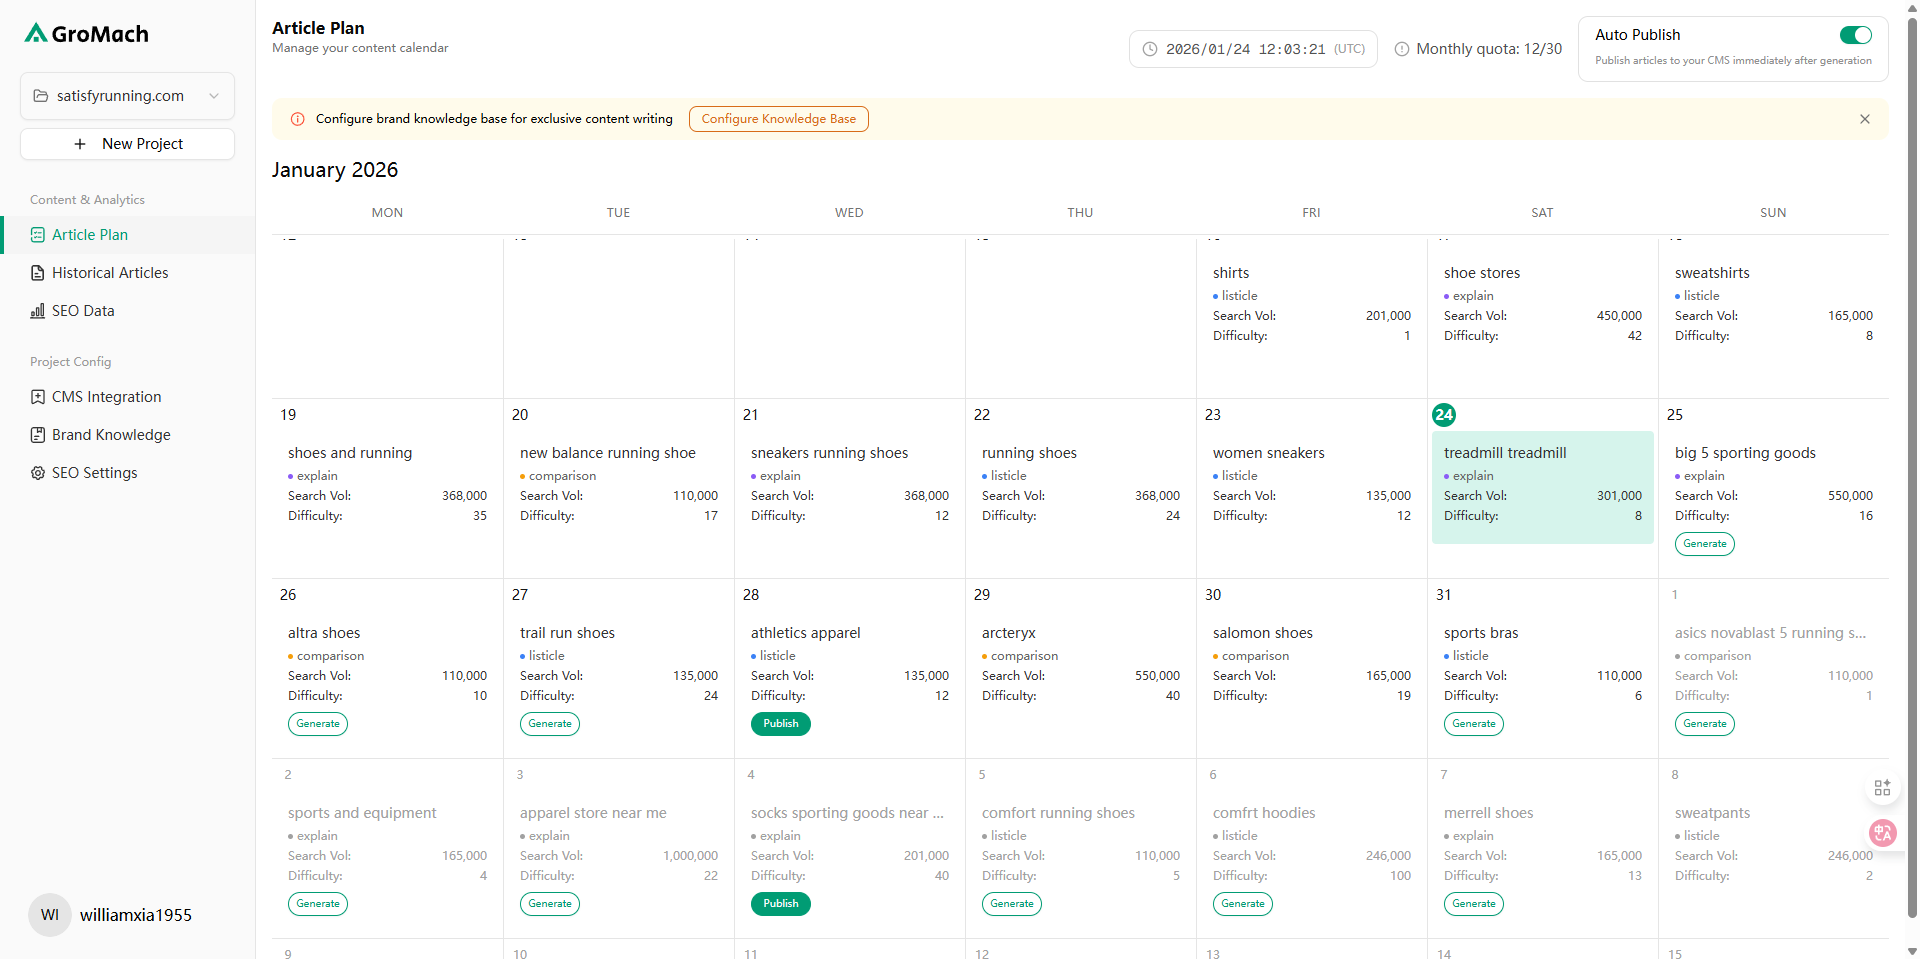Open CMS Integration settings

coord(106,396)
